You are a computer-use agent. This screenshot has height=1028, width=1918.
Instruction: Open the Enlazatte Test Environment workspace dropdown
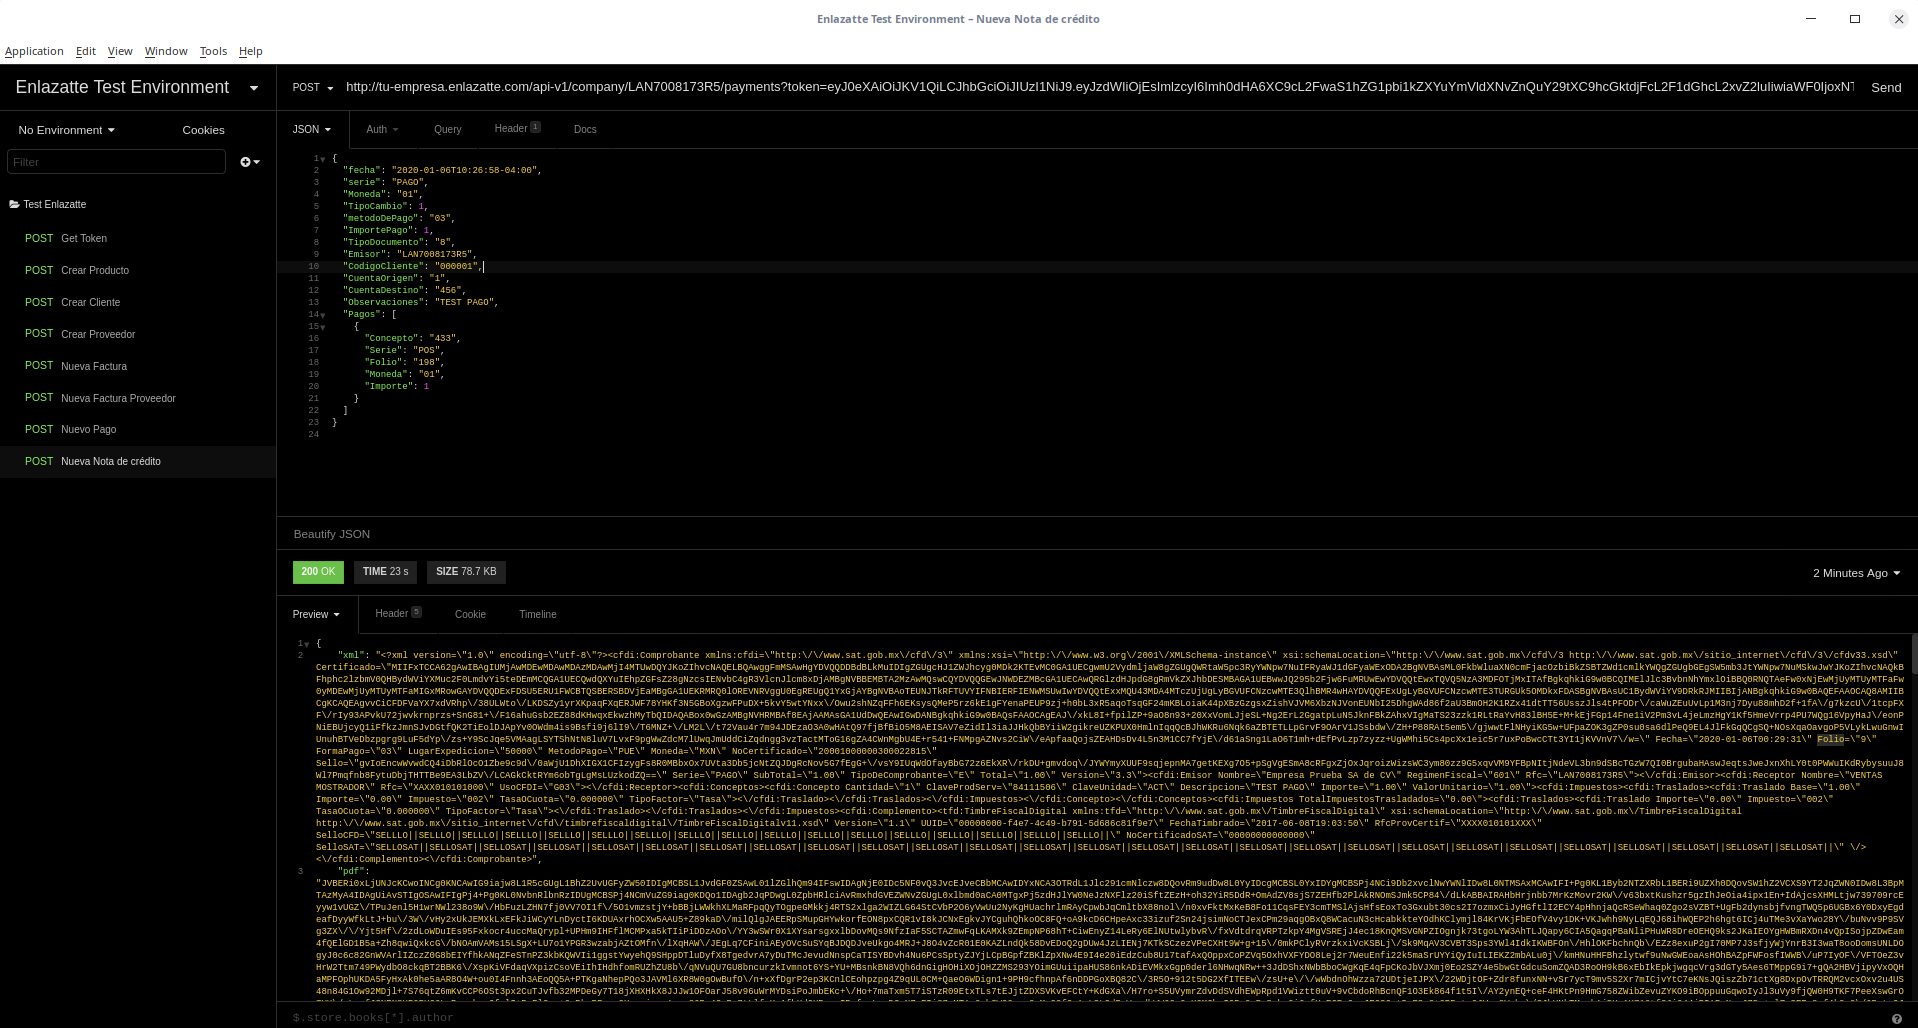[x=253, y=88]
